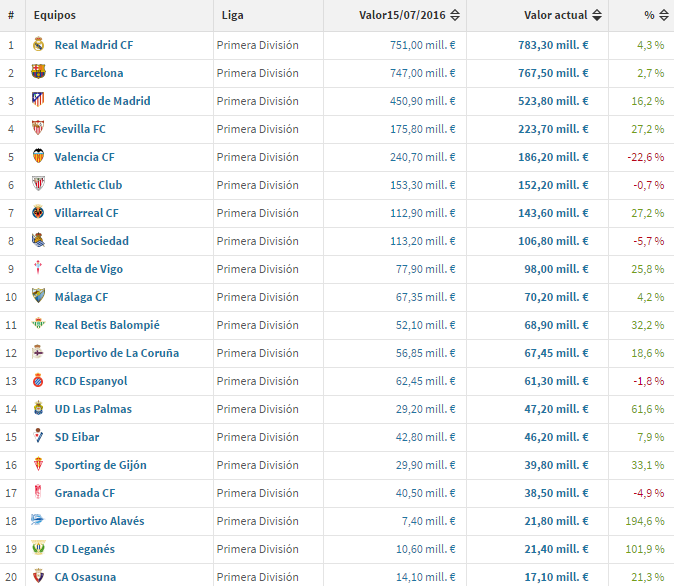
Task: Click the SD Eibar crest icon
Action: [39, 436]
